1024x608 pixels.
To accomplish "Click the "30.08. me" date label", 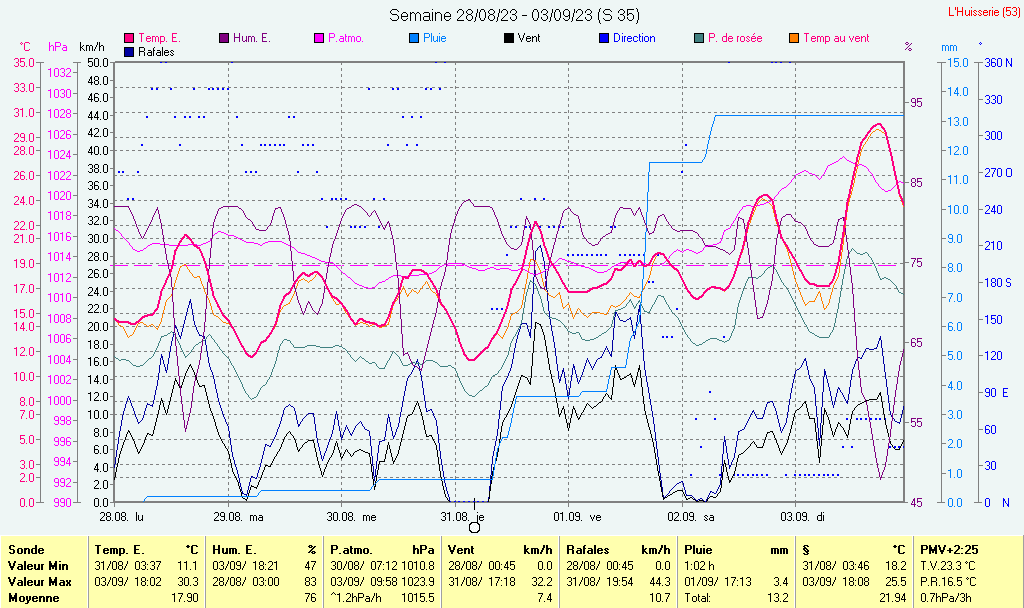I will [x=351, y=517].
